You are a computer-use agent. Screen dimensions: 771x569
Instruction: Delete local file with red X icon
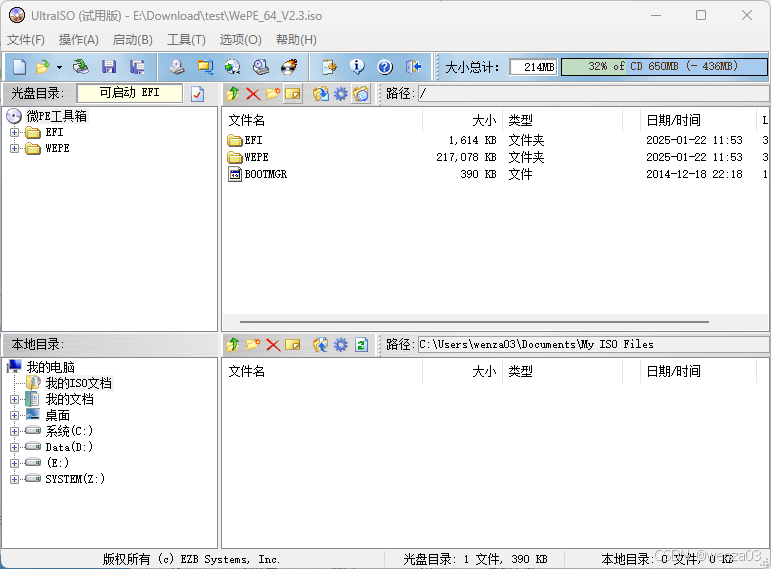pos(273,345)
